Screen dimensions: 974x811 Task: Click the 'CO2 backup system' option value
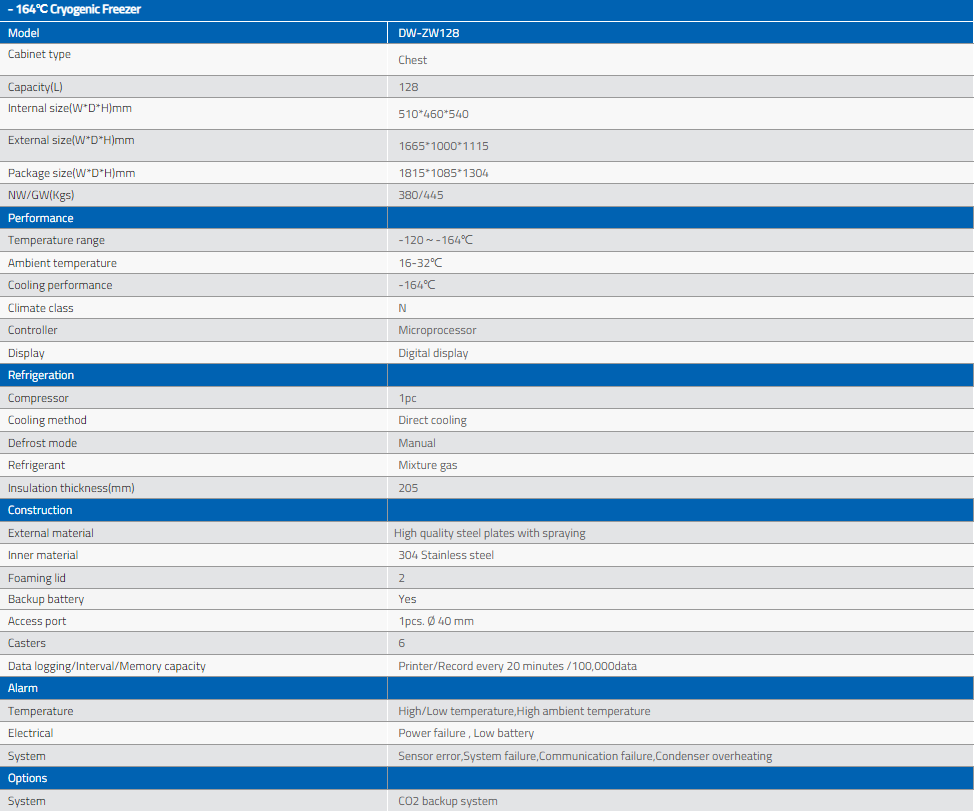click(447, 801)
